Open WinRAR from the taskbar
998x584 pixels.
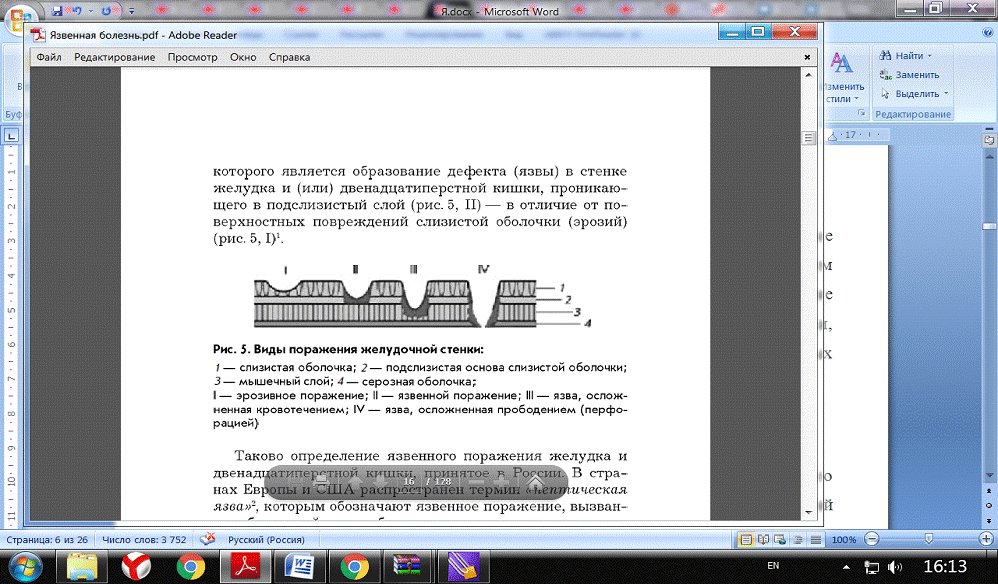[x=410, y=567]
